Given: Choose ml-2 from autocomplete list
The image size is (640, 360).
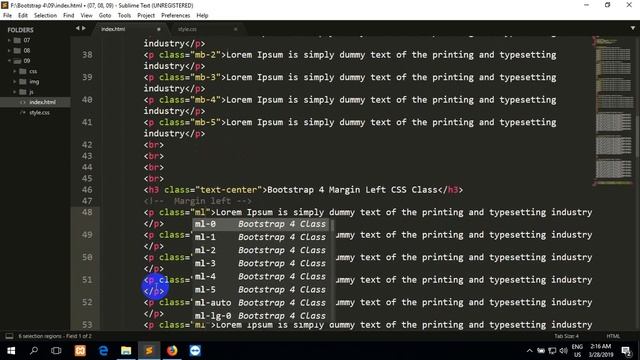Looking at the screenshot, I should click(x=261, y=250).
